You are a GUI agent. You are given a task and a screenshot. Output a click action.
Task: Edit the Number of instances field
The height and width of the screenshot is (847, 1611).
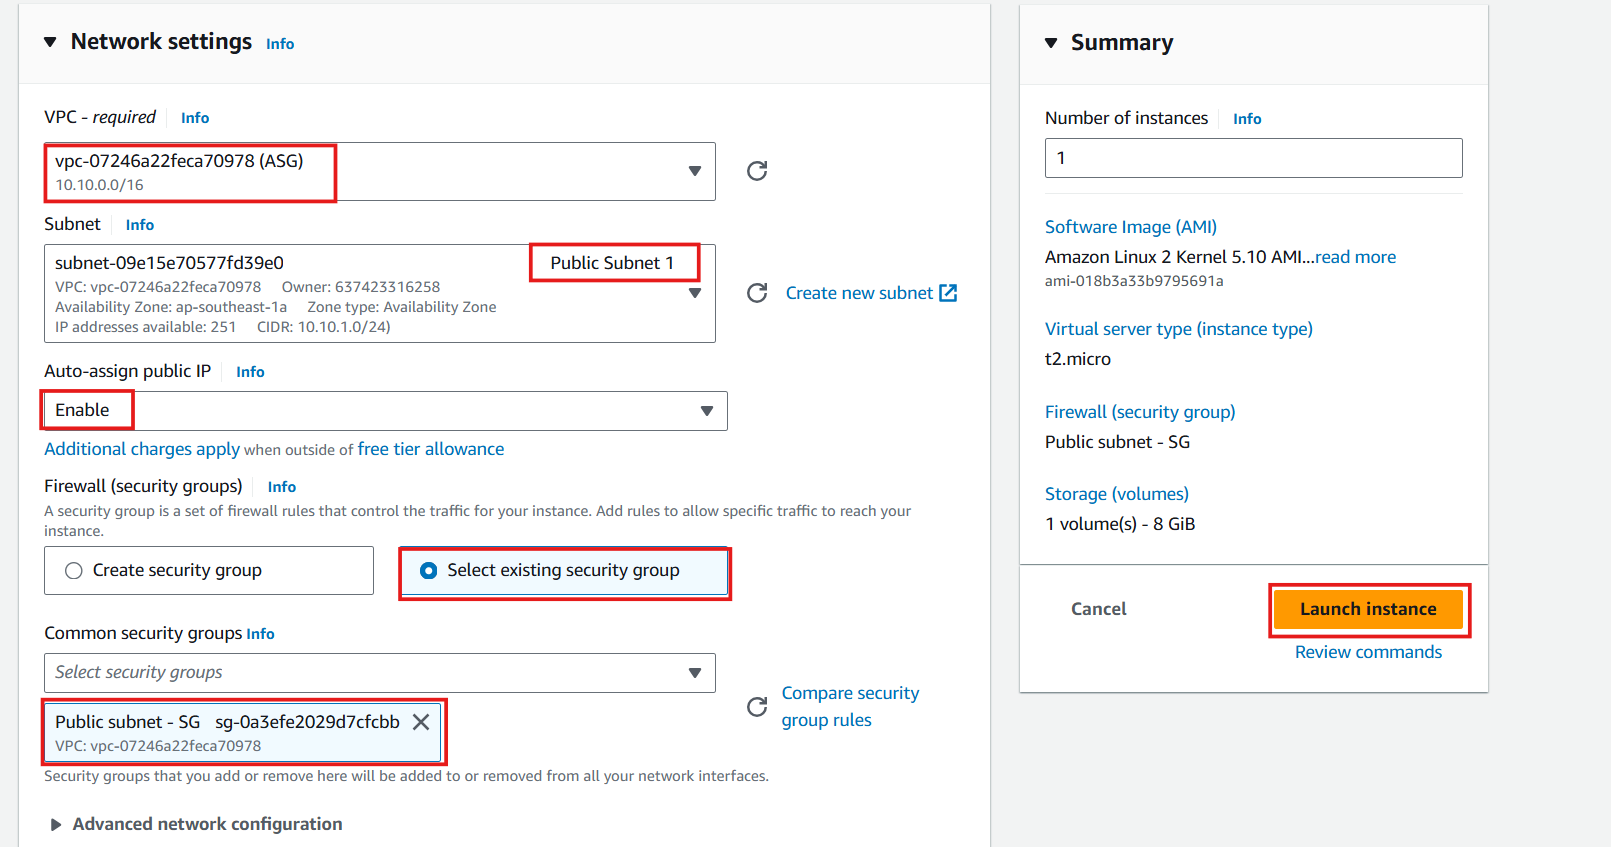(x=1254, y=158)
